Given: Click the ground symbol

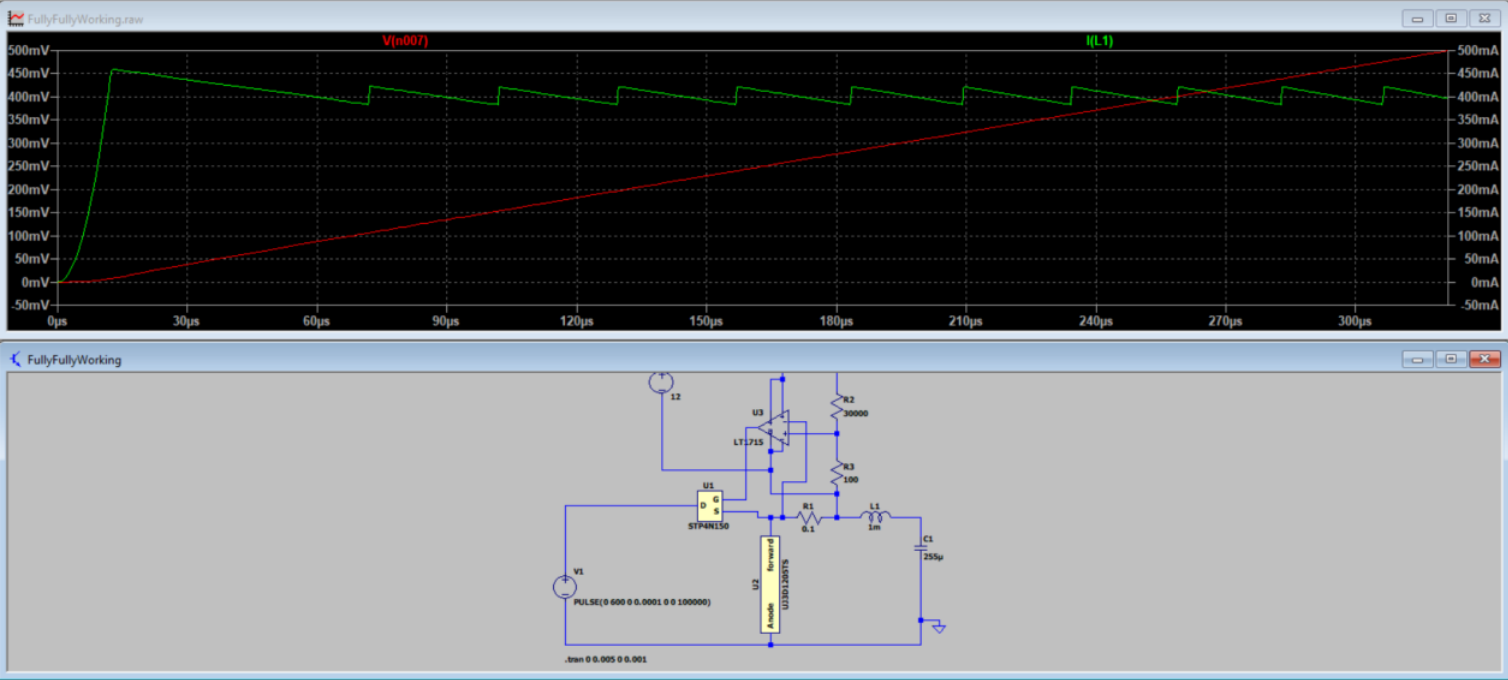Looking at the screenshot, I should pos(938,627).
